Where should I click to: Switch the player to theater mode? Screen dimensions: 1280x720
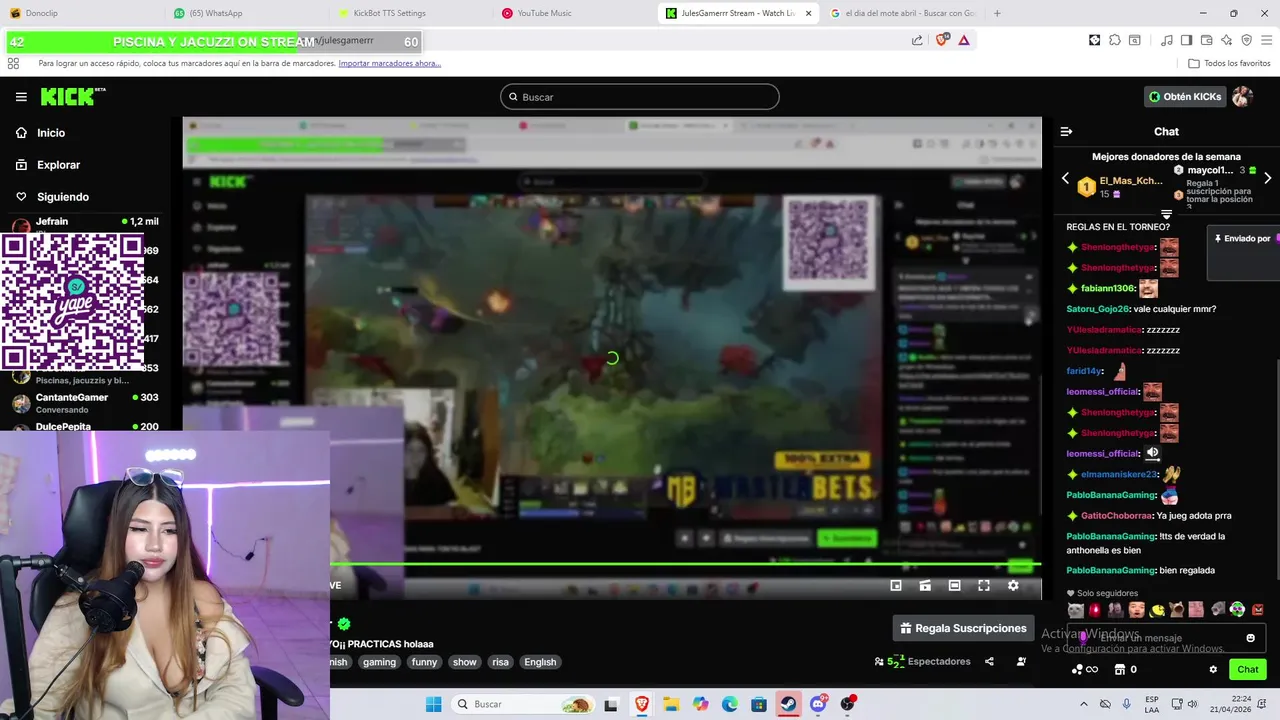(955, 586)
